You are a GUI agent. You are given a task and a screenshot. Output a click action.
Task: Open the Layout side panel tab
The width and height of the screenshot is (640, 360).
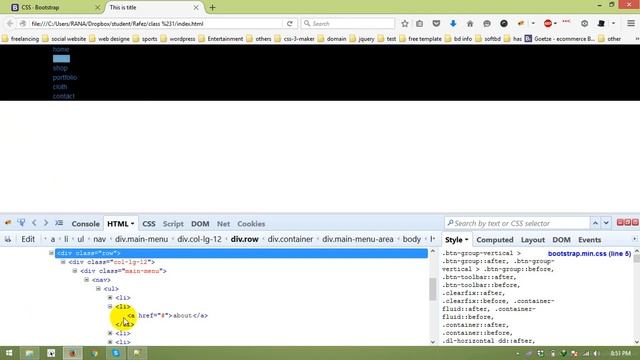coord(533,240)
